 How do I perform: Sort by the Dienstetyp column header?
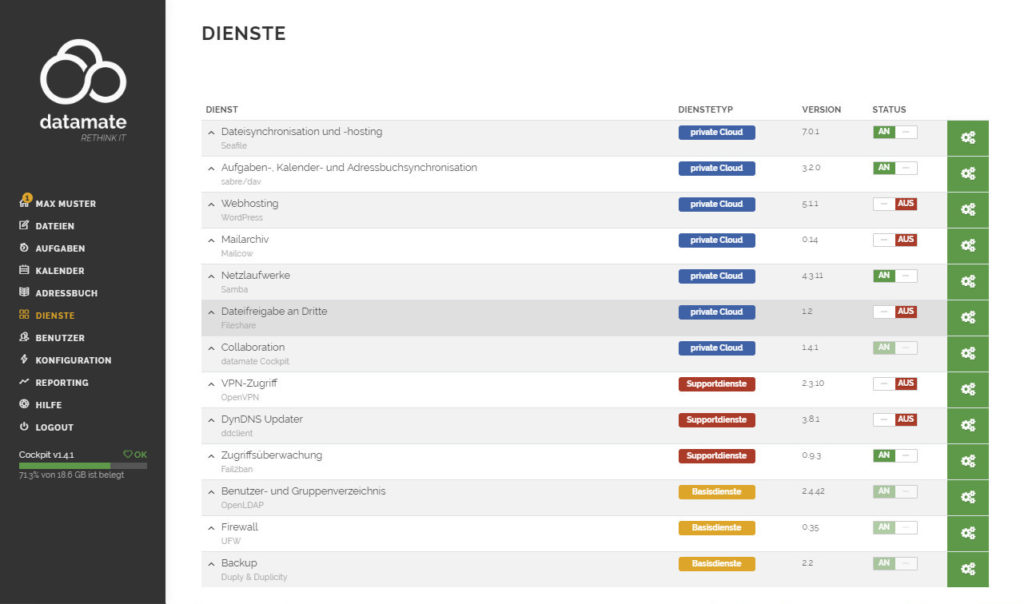[705, 110]
